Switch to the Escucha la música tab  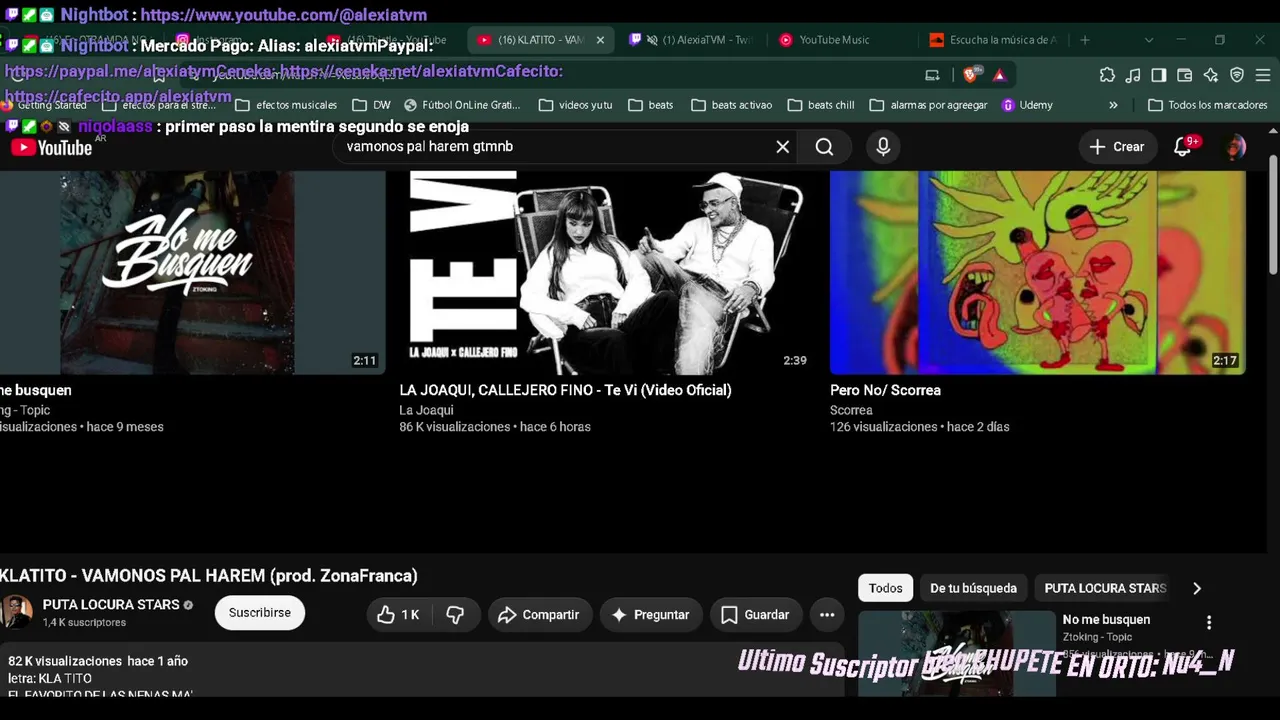pyautogui.click(x=992, y=40)
